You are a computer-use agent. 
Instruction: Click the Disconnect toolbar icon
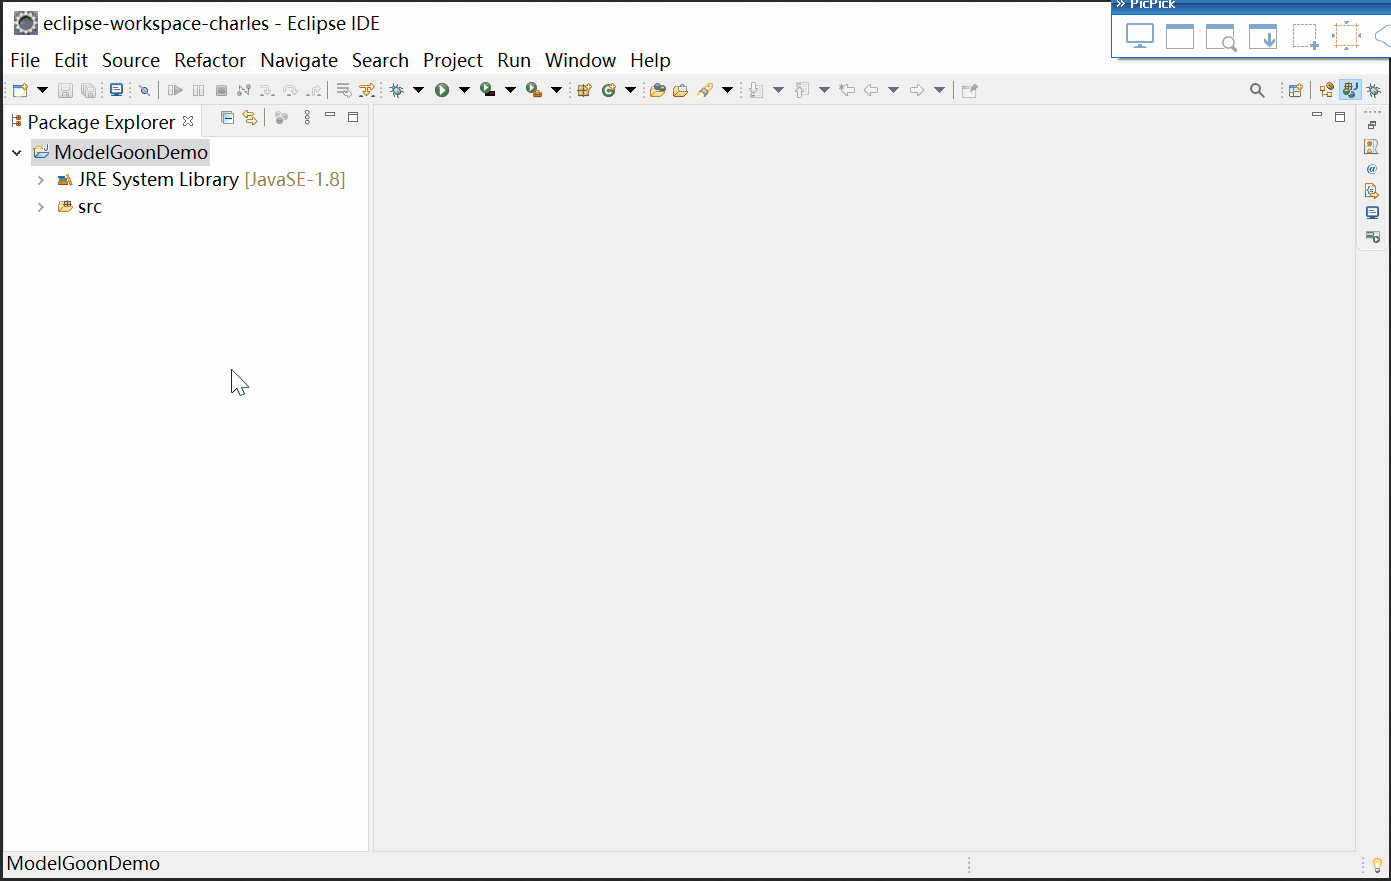click(x=244, y=90)
